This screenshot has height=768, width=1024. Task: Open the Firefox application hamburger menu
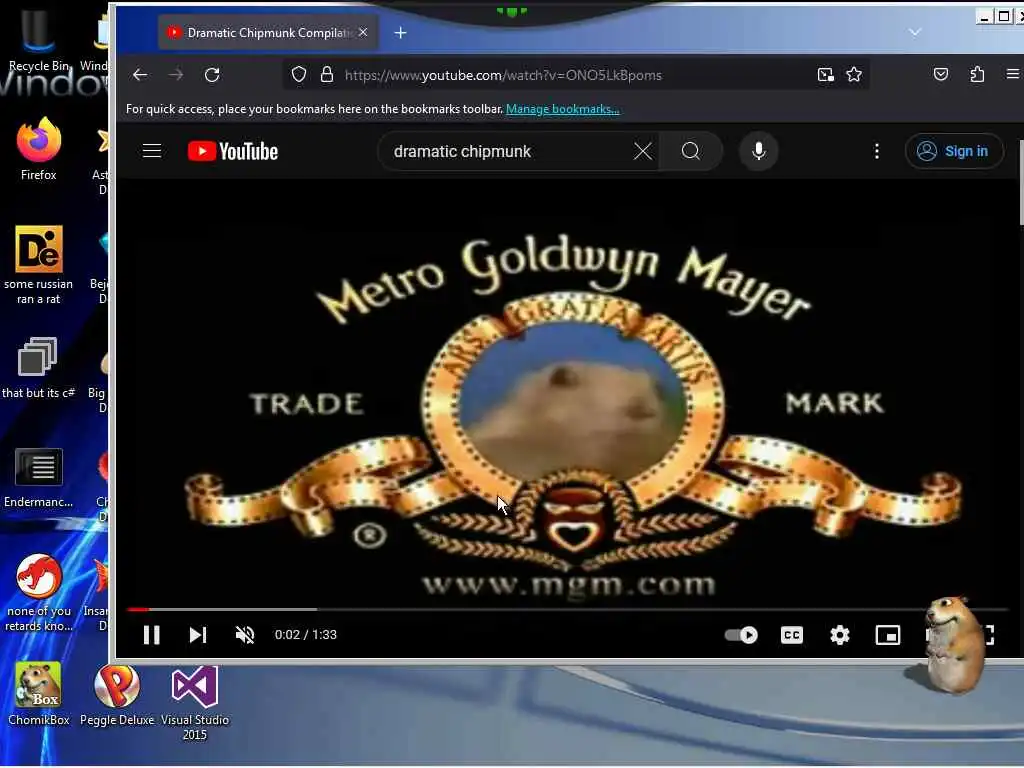coord(1012,74)
